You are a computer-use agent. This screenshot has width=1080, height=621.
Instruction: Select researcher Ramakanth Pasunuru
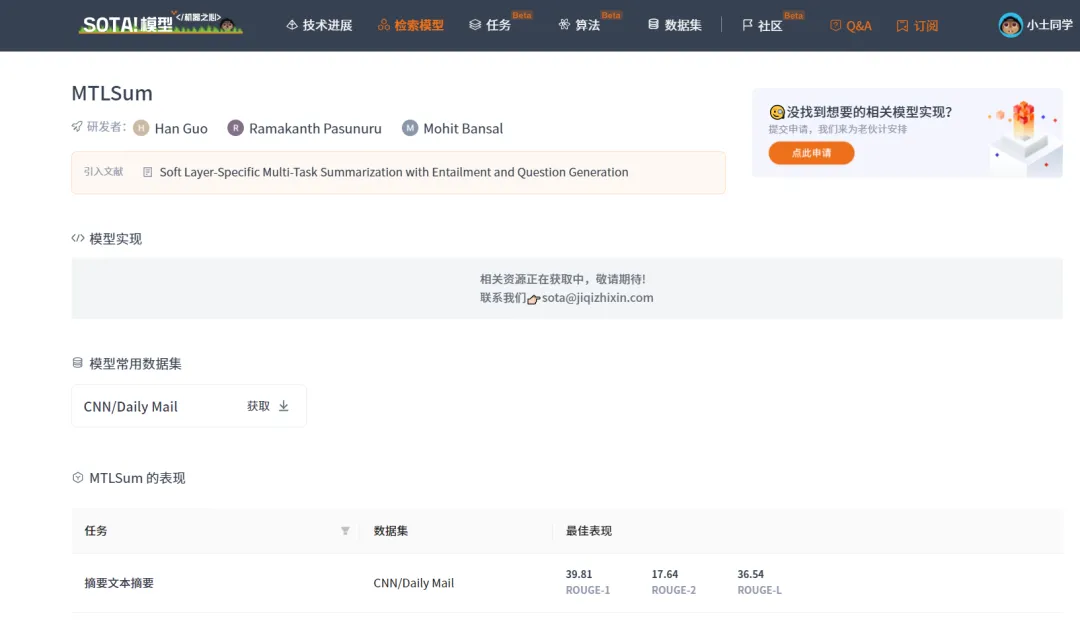(x=315, y=129)
